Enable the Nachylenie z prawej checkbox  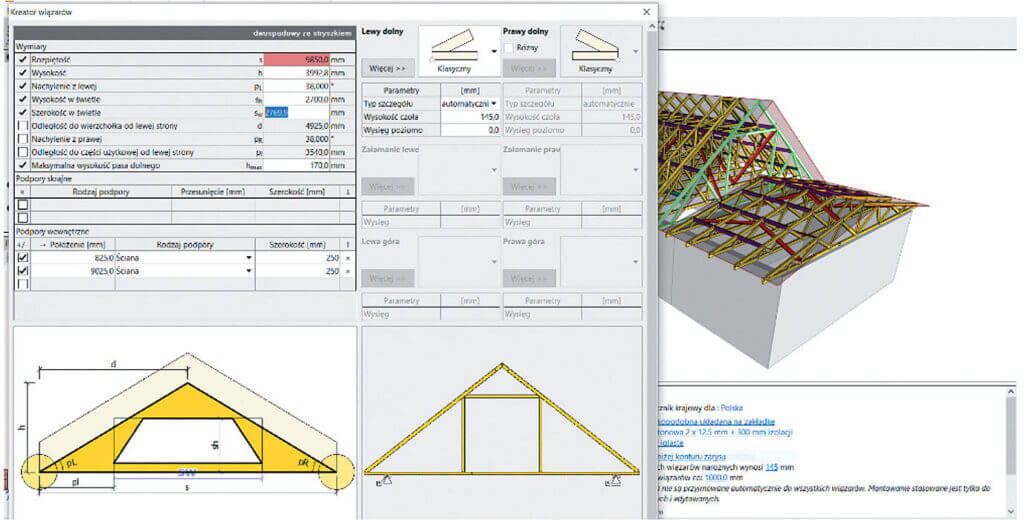point(23,139)
